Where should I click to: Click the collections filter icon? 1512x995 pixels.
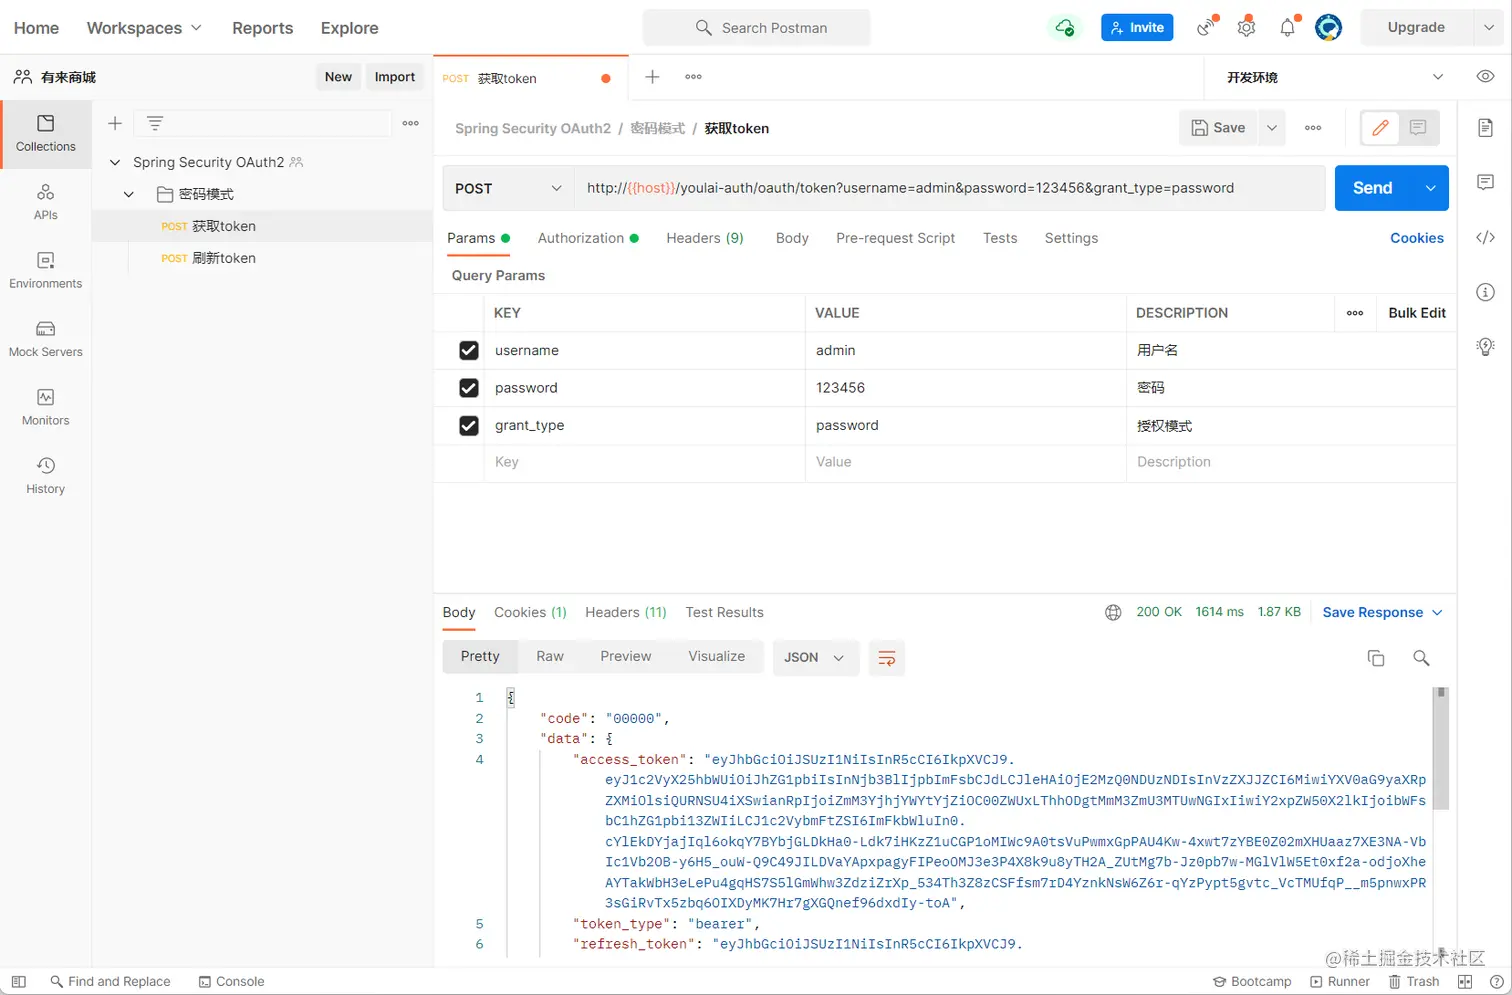155,123
